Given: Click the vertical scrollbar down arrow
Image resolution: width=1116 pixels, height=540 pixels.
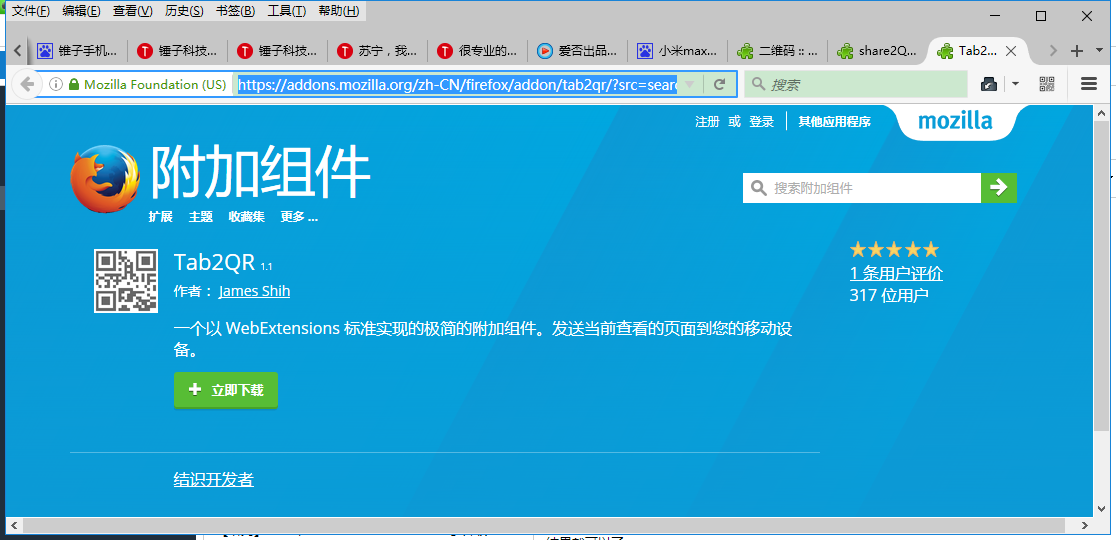Looking at the screenshot, I should tap(1100, 509).
